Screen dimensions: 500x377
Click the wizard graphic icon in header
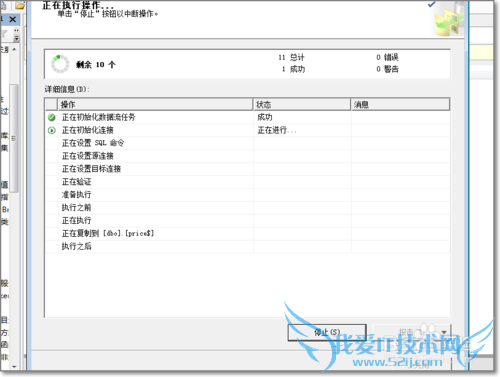(450, 19)
